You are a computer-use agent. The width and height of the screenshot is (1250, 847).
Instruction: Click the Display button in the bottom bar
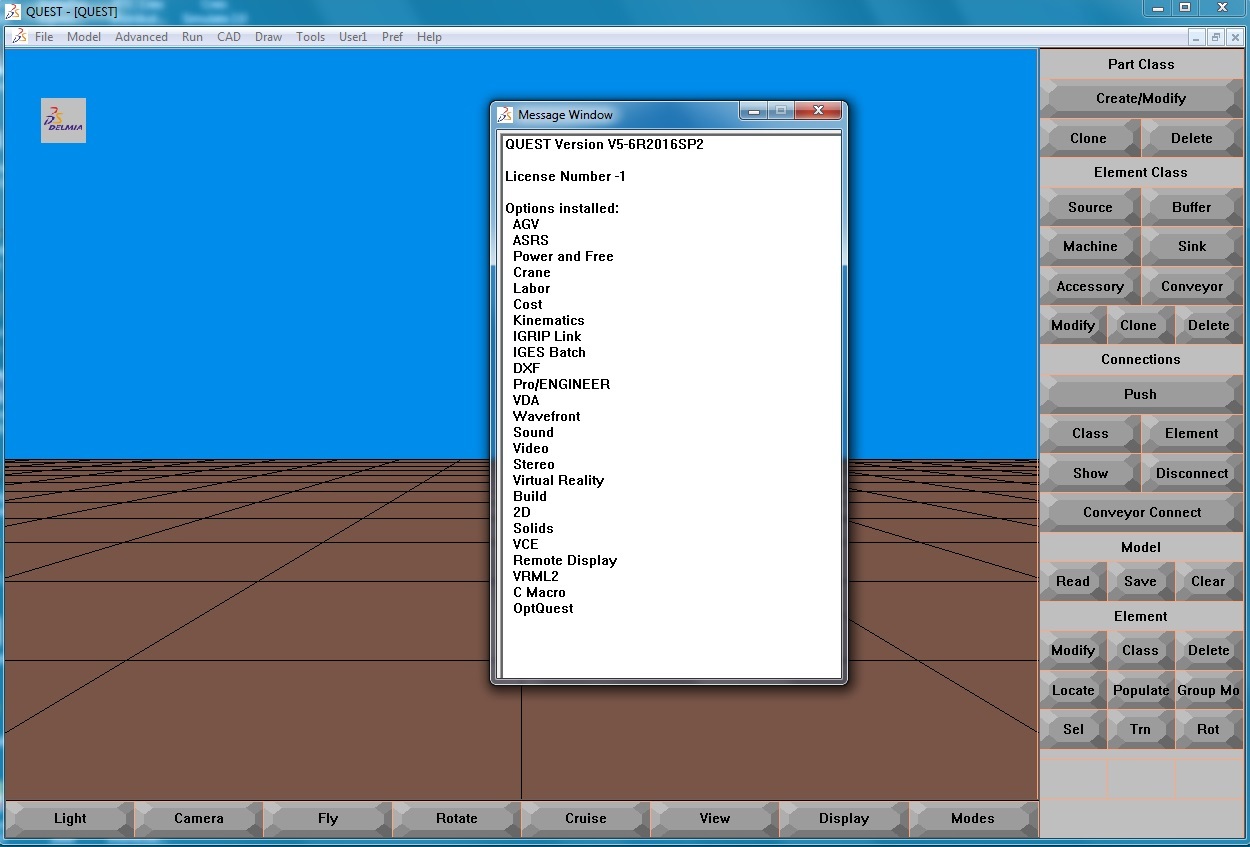click(x=844, y=818)
